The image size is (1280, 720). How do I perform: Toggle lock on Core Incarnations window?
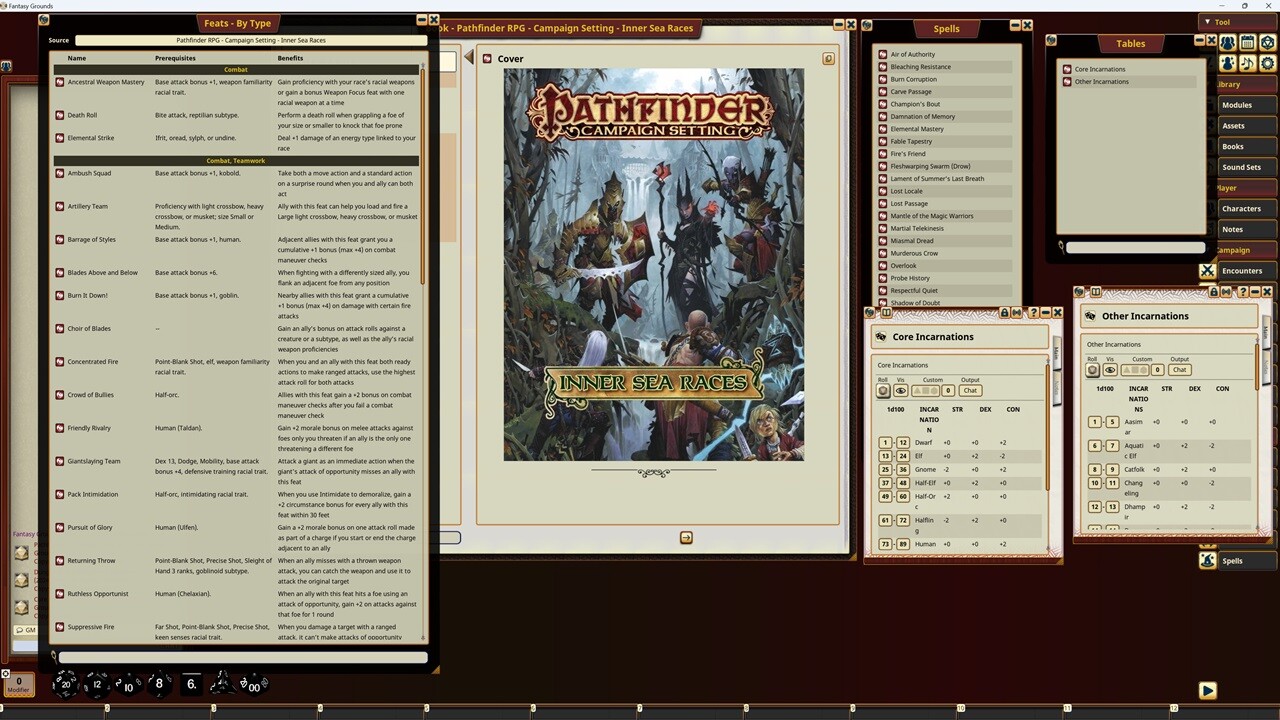1004,313
